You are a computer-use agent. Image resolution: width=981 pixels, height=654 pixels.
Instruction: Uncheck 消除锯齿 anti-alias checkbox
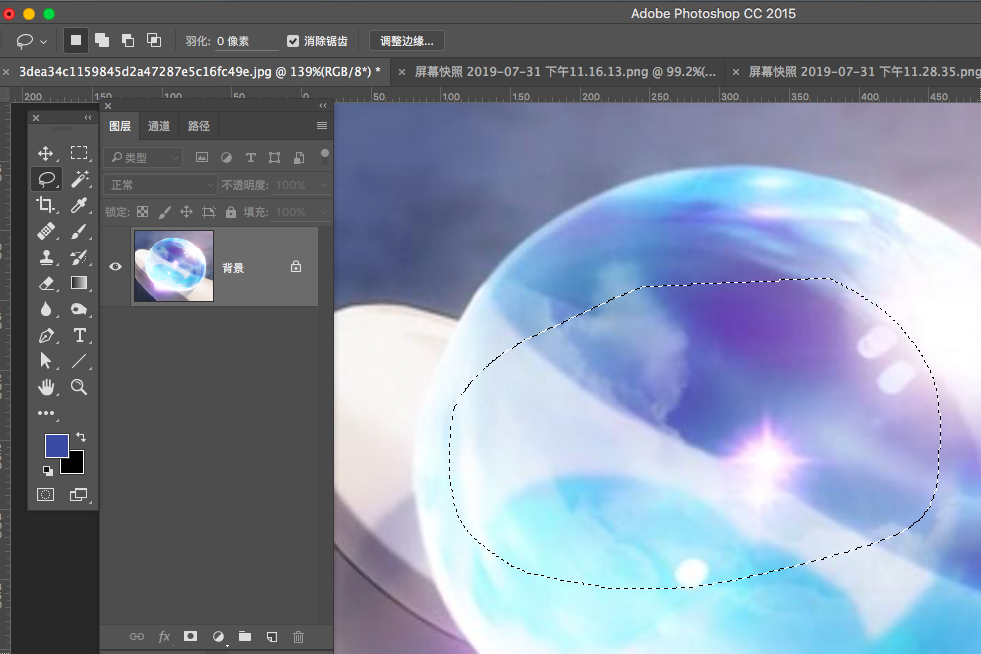pyautogui.click(x=293, y=41)
